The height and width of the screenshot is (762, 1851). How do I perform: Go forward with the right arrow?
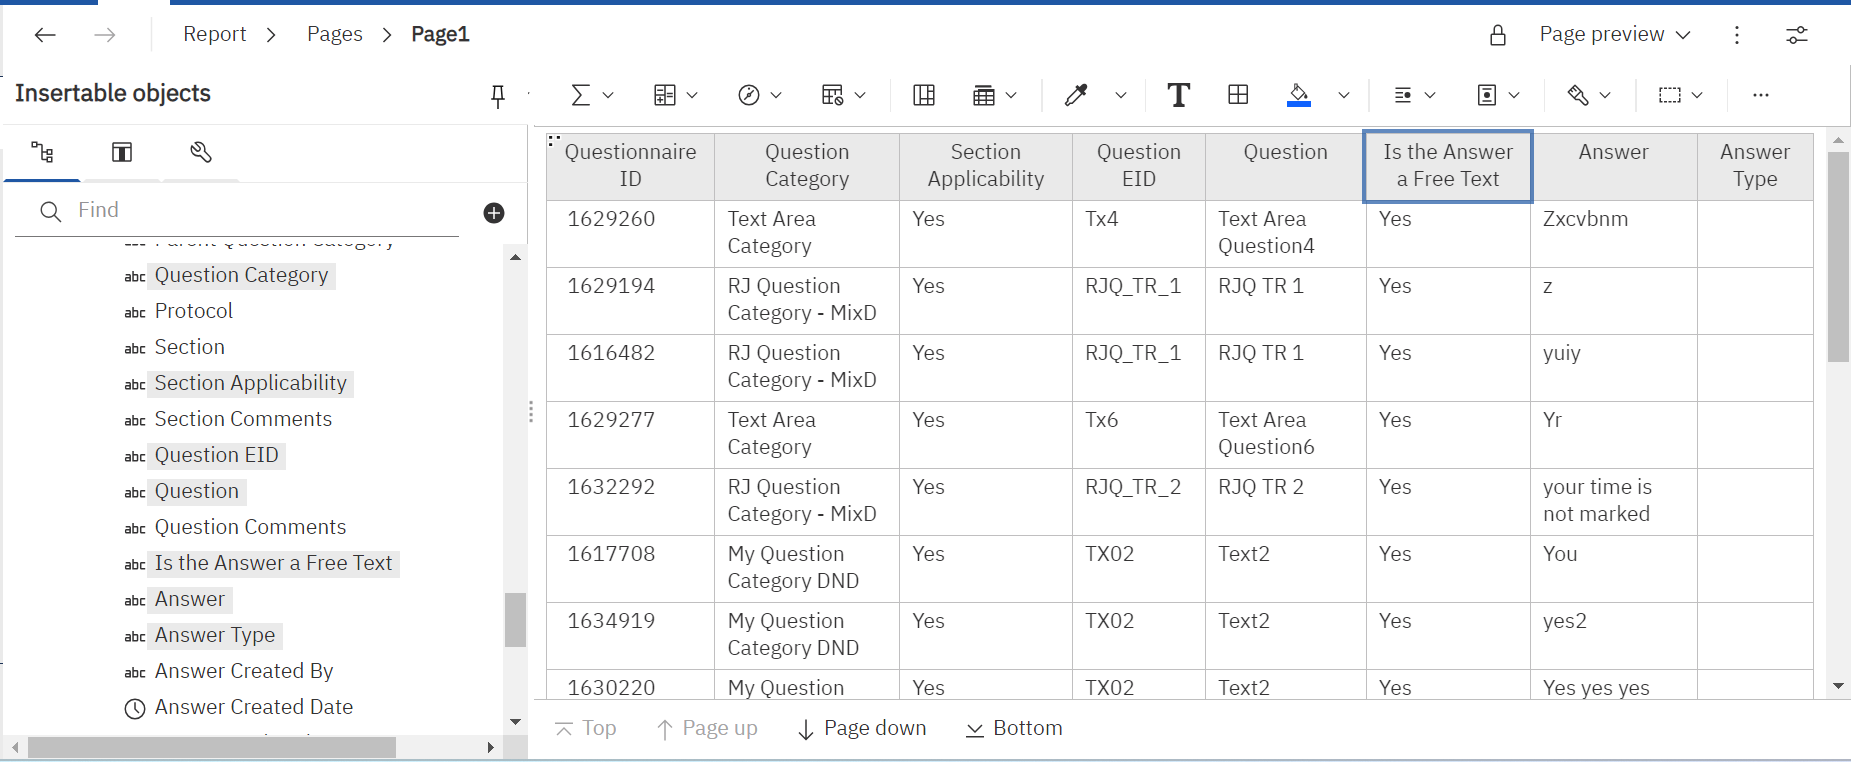[x=104, y=35]
